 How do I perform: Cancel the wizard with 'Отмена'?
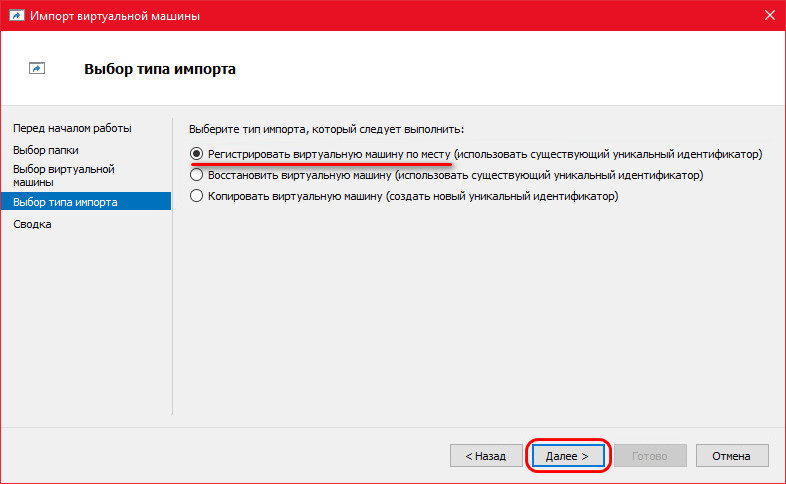click(x=732, y=456)
